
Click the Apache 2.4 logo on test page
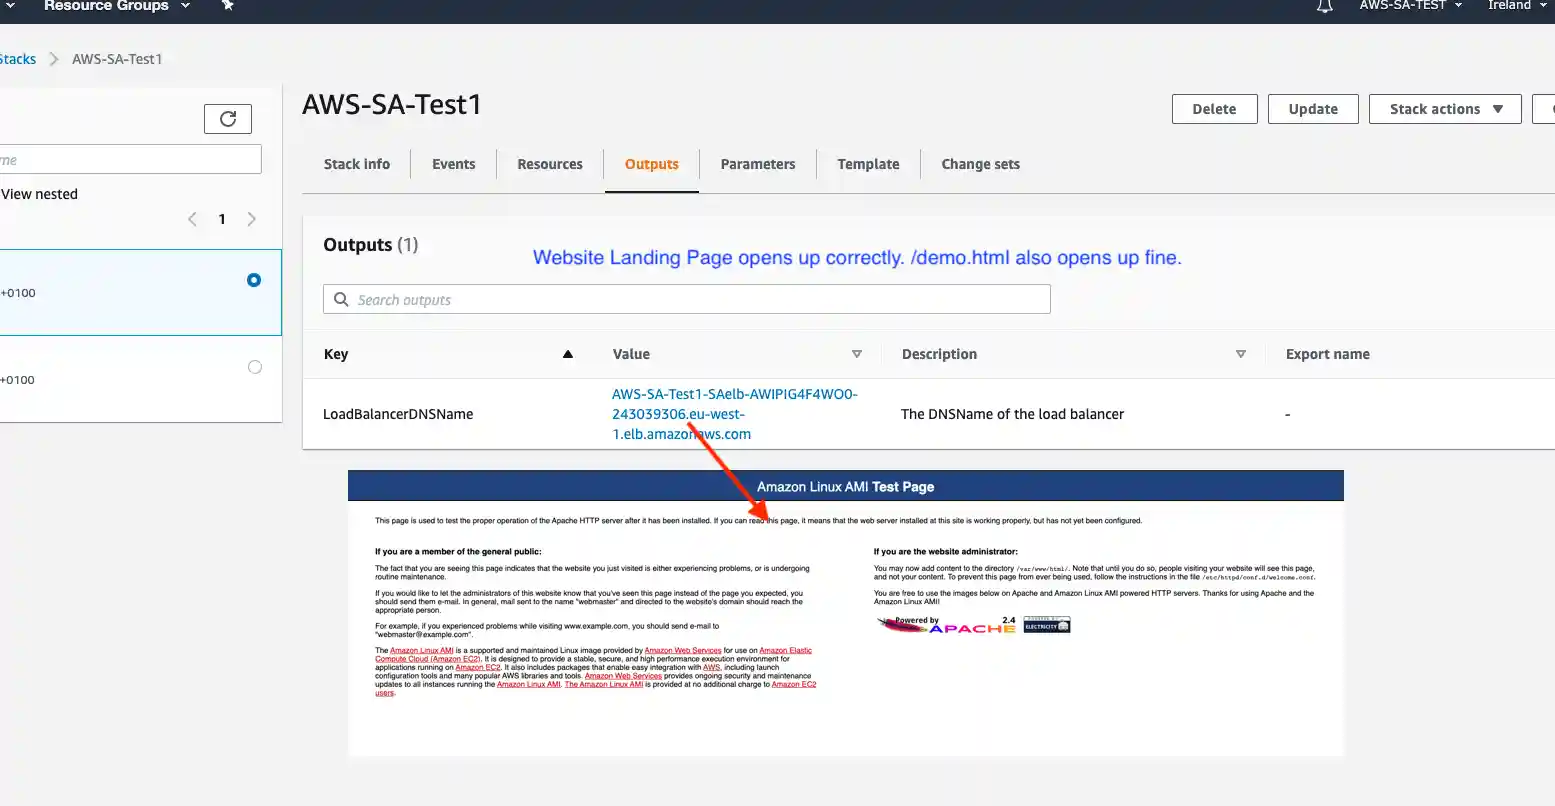point(946,625)
